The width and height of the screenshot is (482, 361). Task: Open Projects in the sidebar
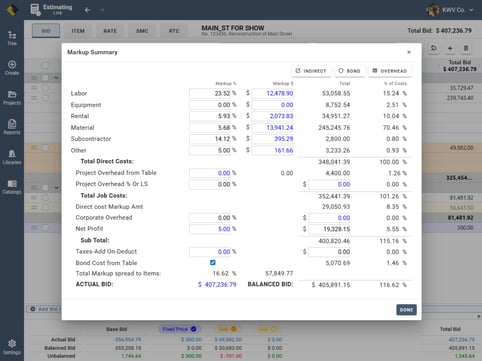12,98
